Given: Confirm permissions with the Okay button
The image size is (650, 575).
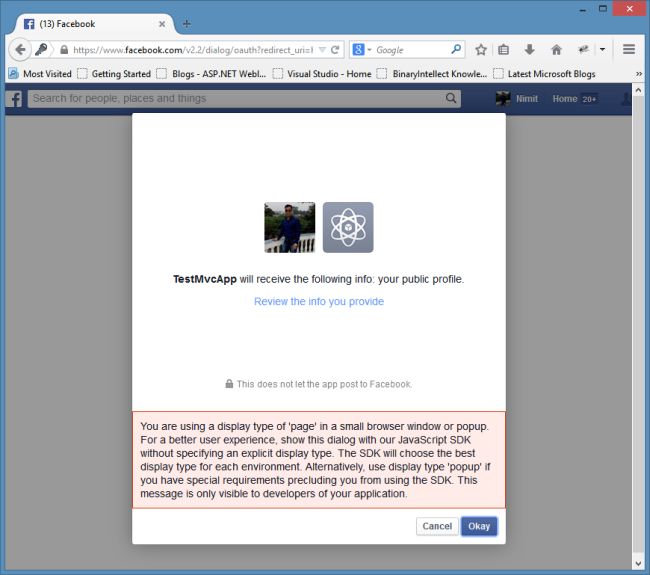Looking at the screenshot, I should coord(479,526).
